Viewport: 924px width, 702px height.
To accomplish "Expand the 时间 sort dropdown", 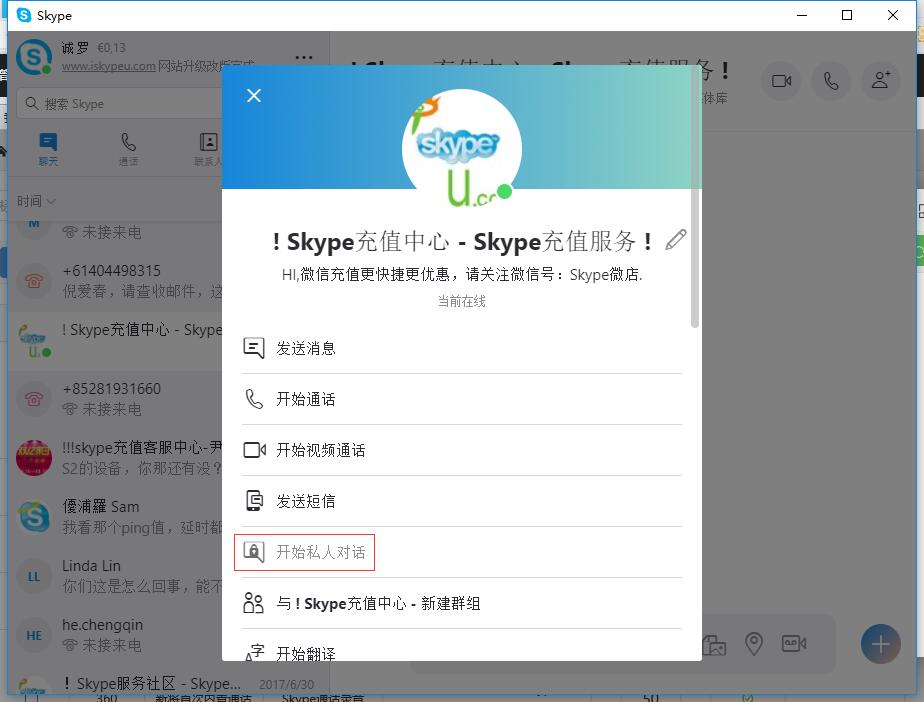I will coord(36,201).
